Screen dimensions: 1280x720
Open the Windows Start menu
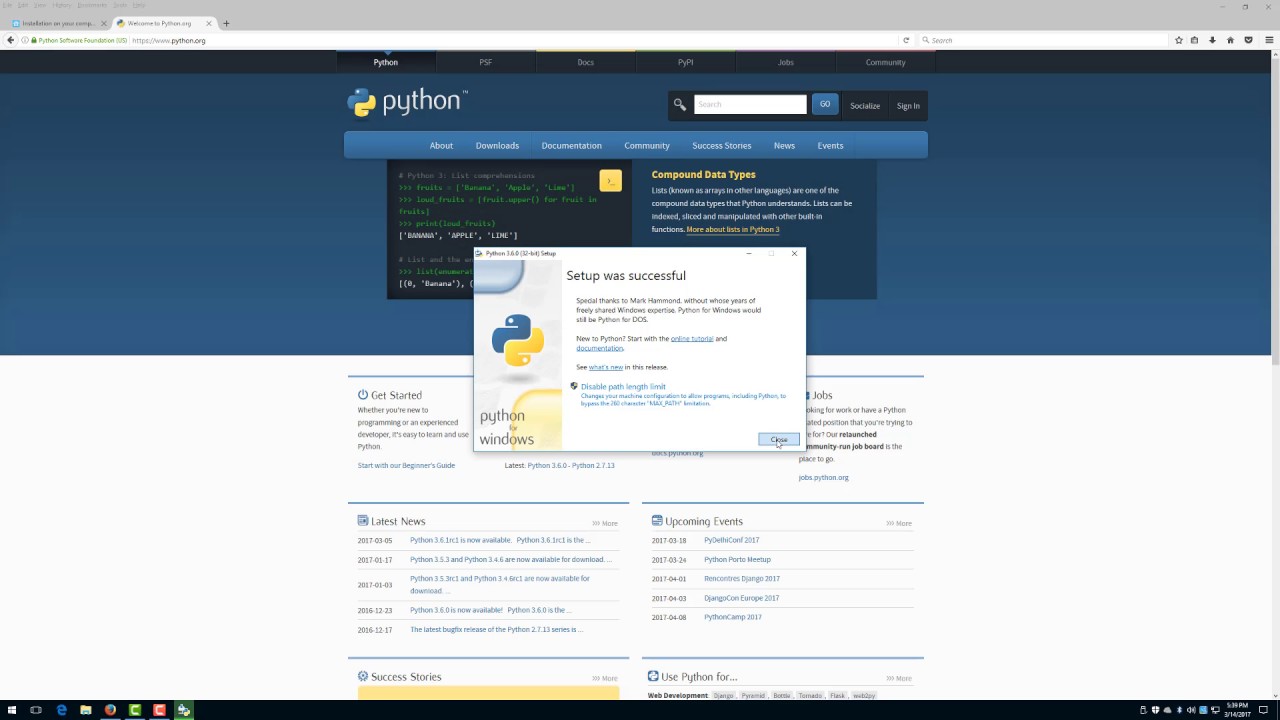click(x=11, y=710)
